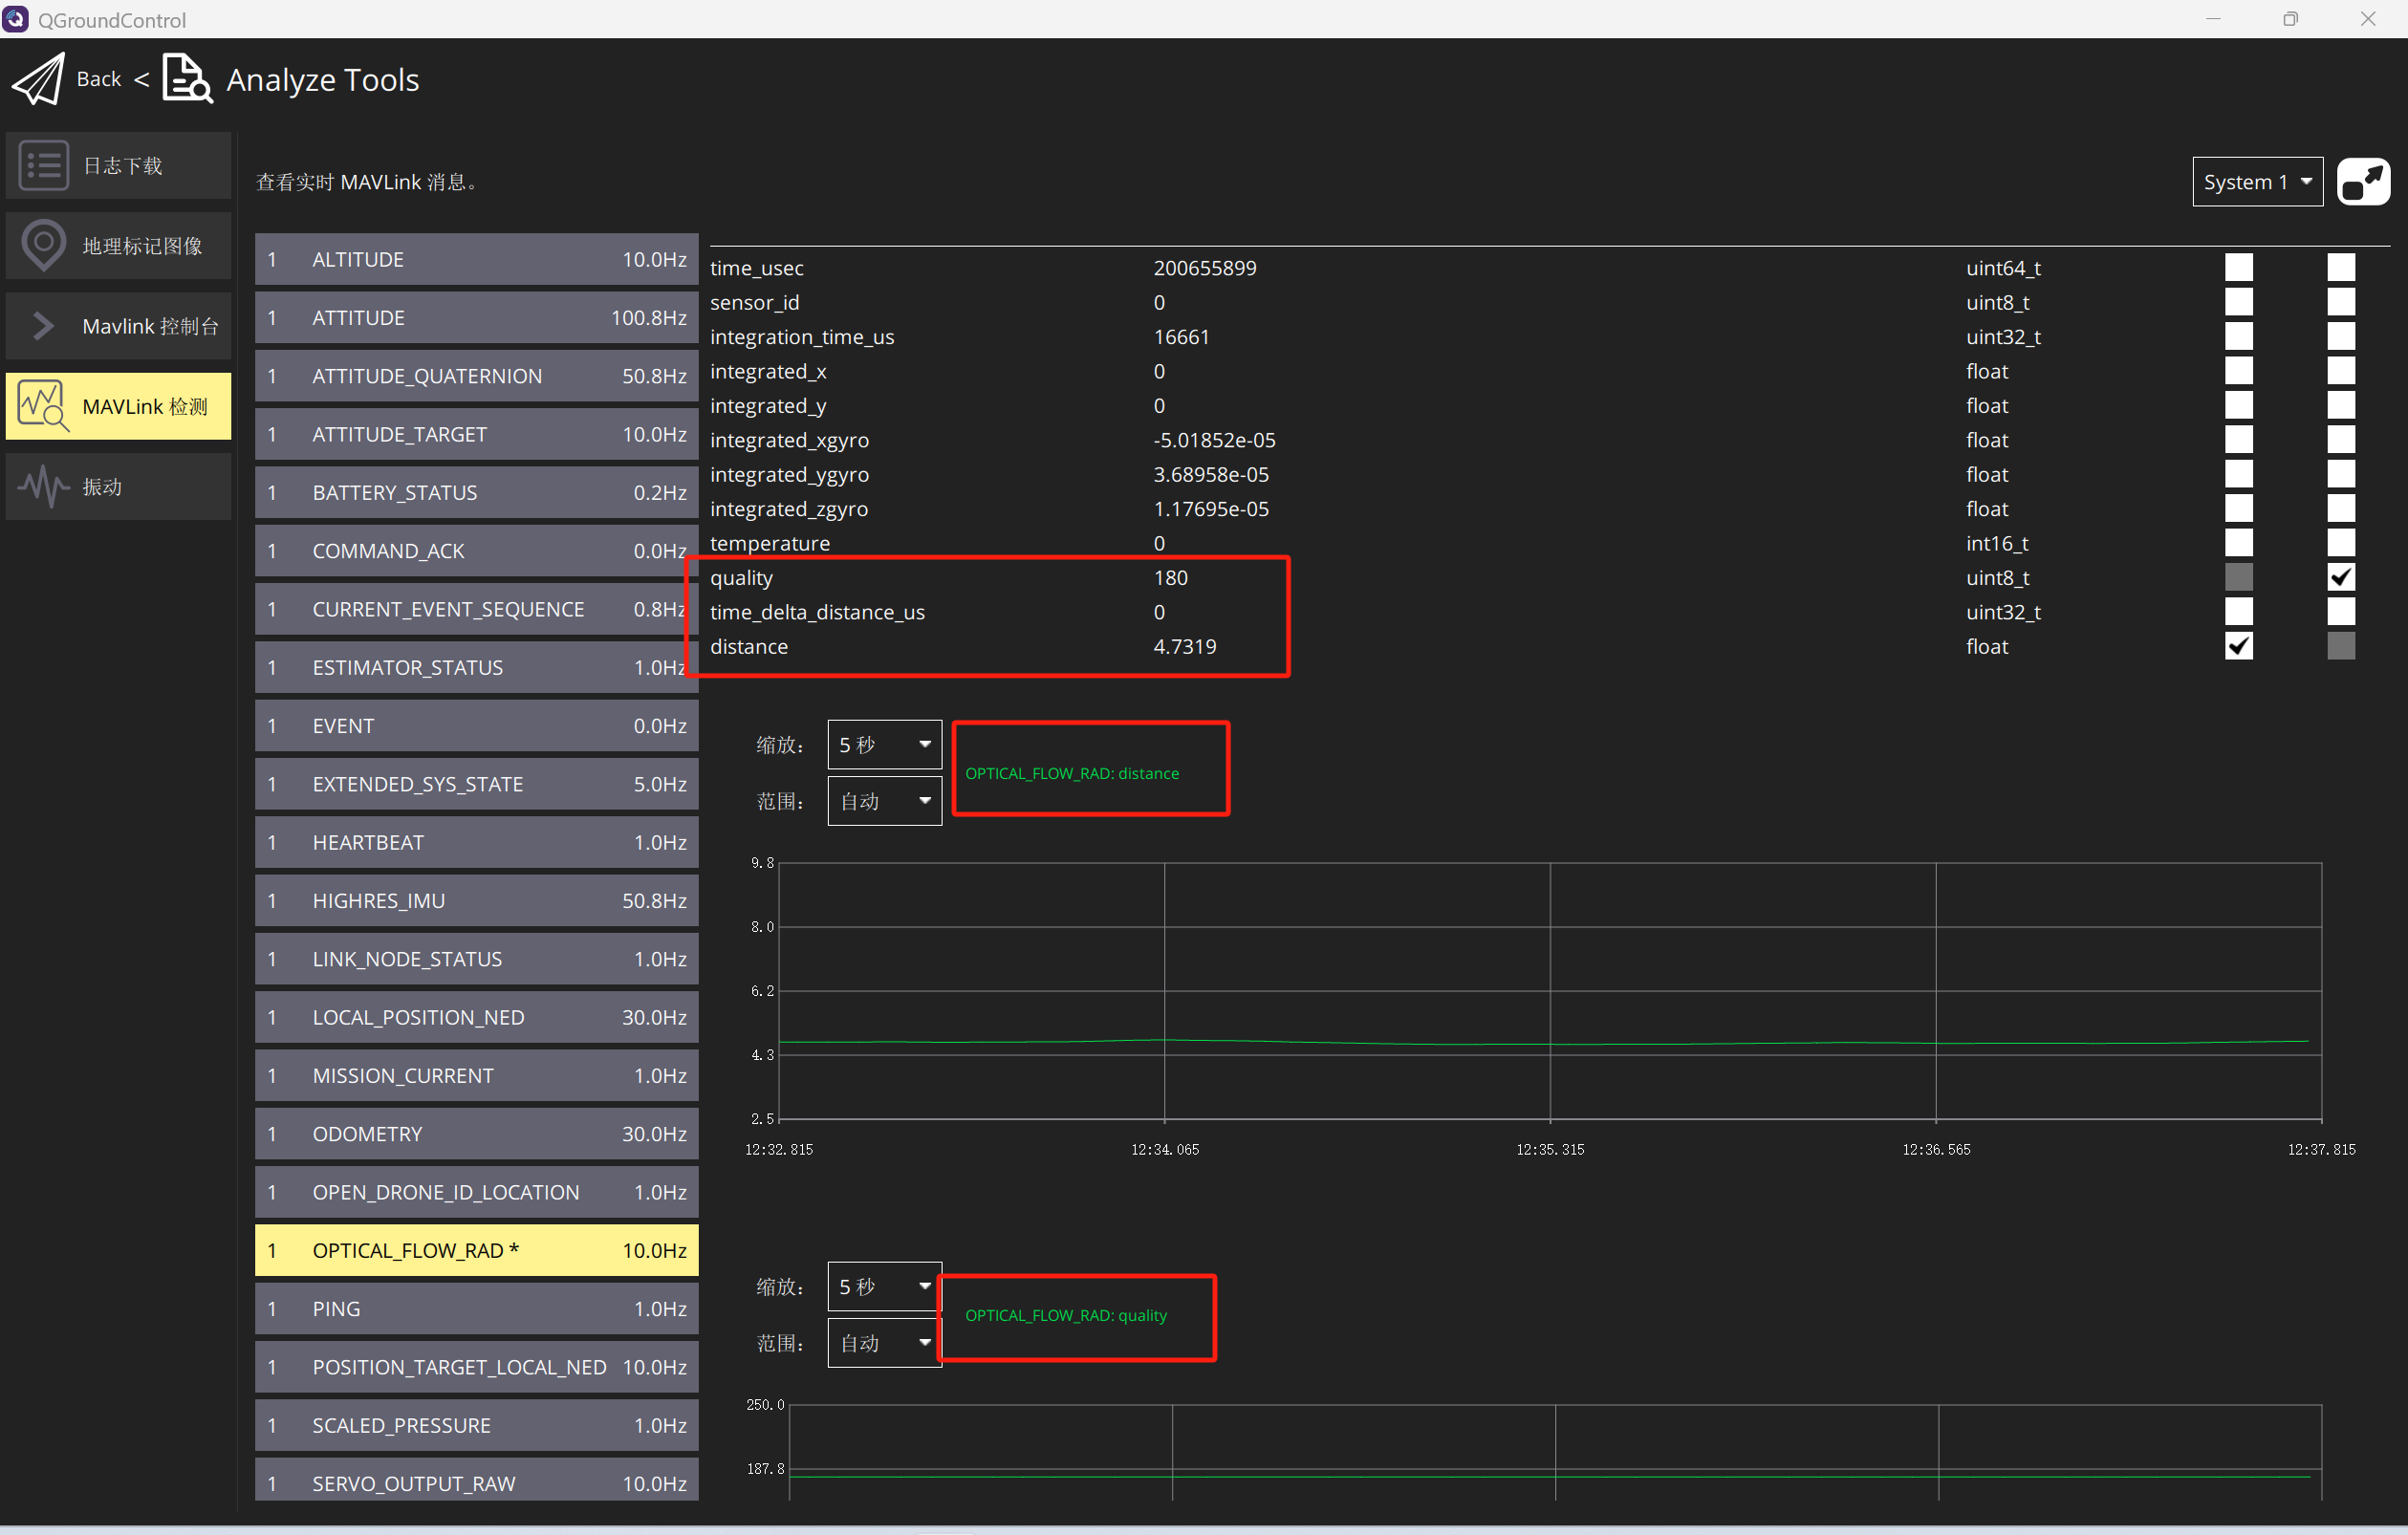
Task: Open the vibration (振动) waveform icon
Action: [43, 487]
